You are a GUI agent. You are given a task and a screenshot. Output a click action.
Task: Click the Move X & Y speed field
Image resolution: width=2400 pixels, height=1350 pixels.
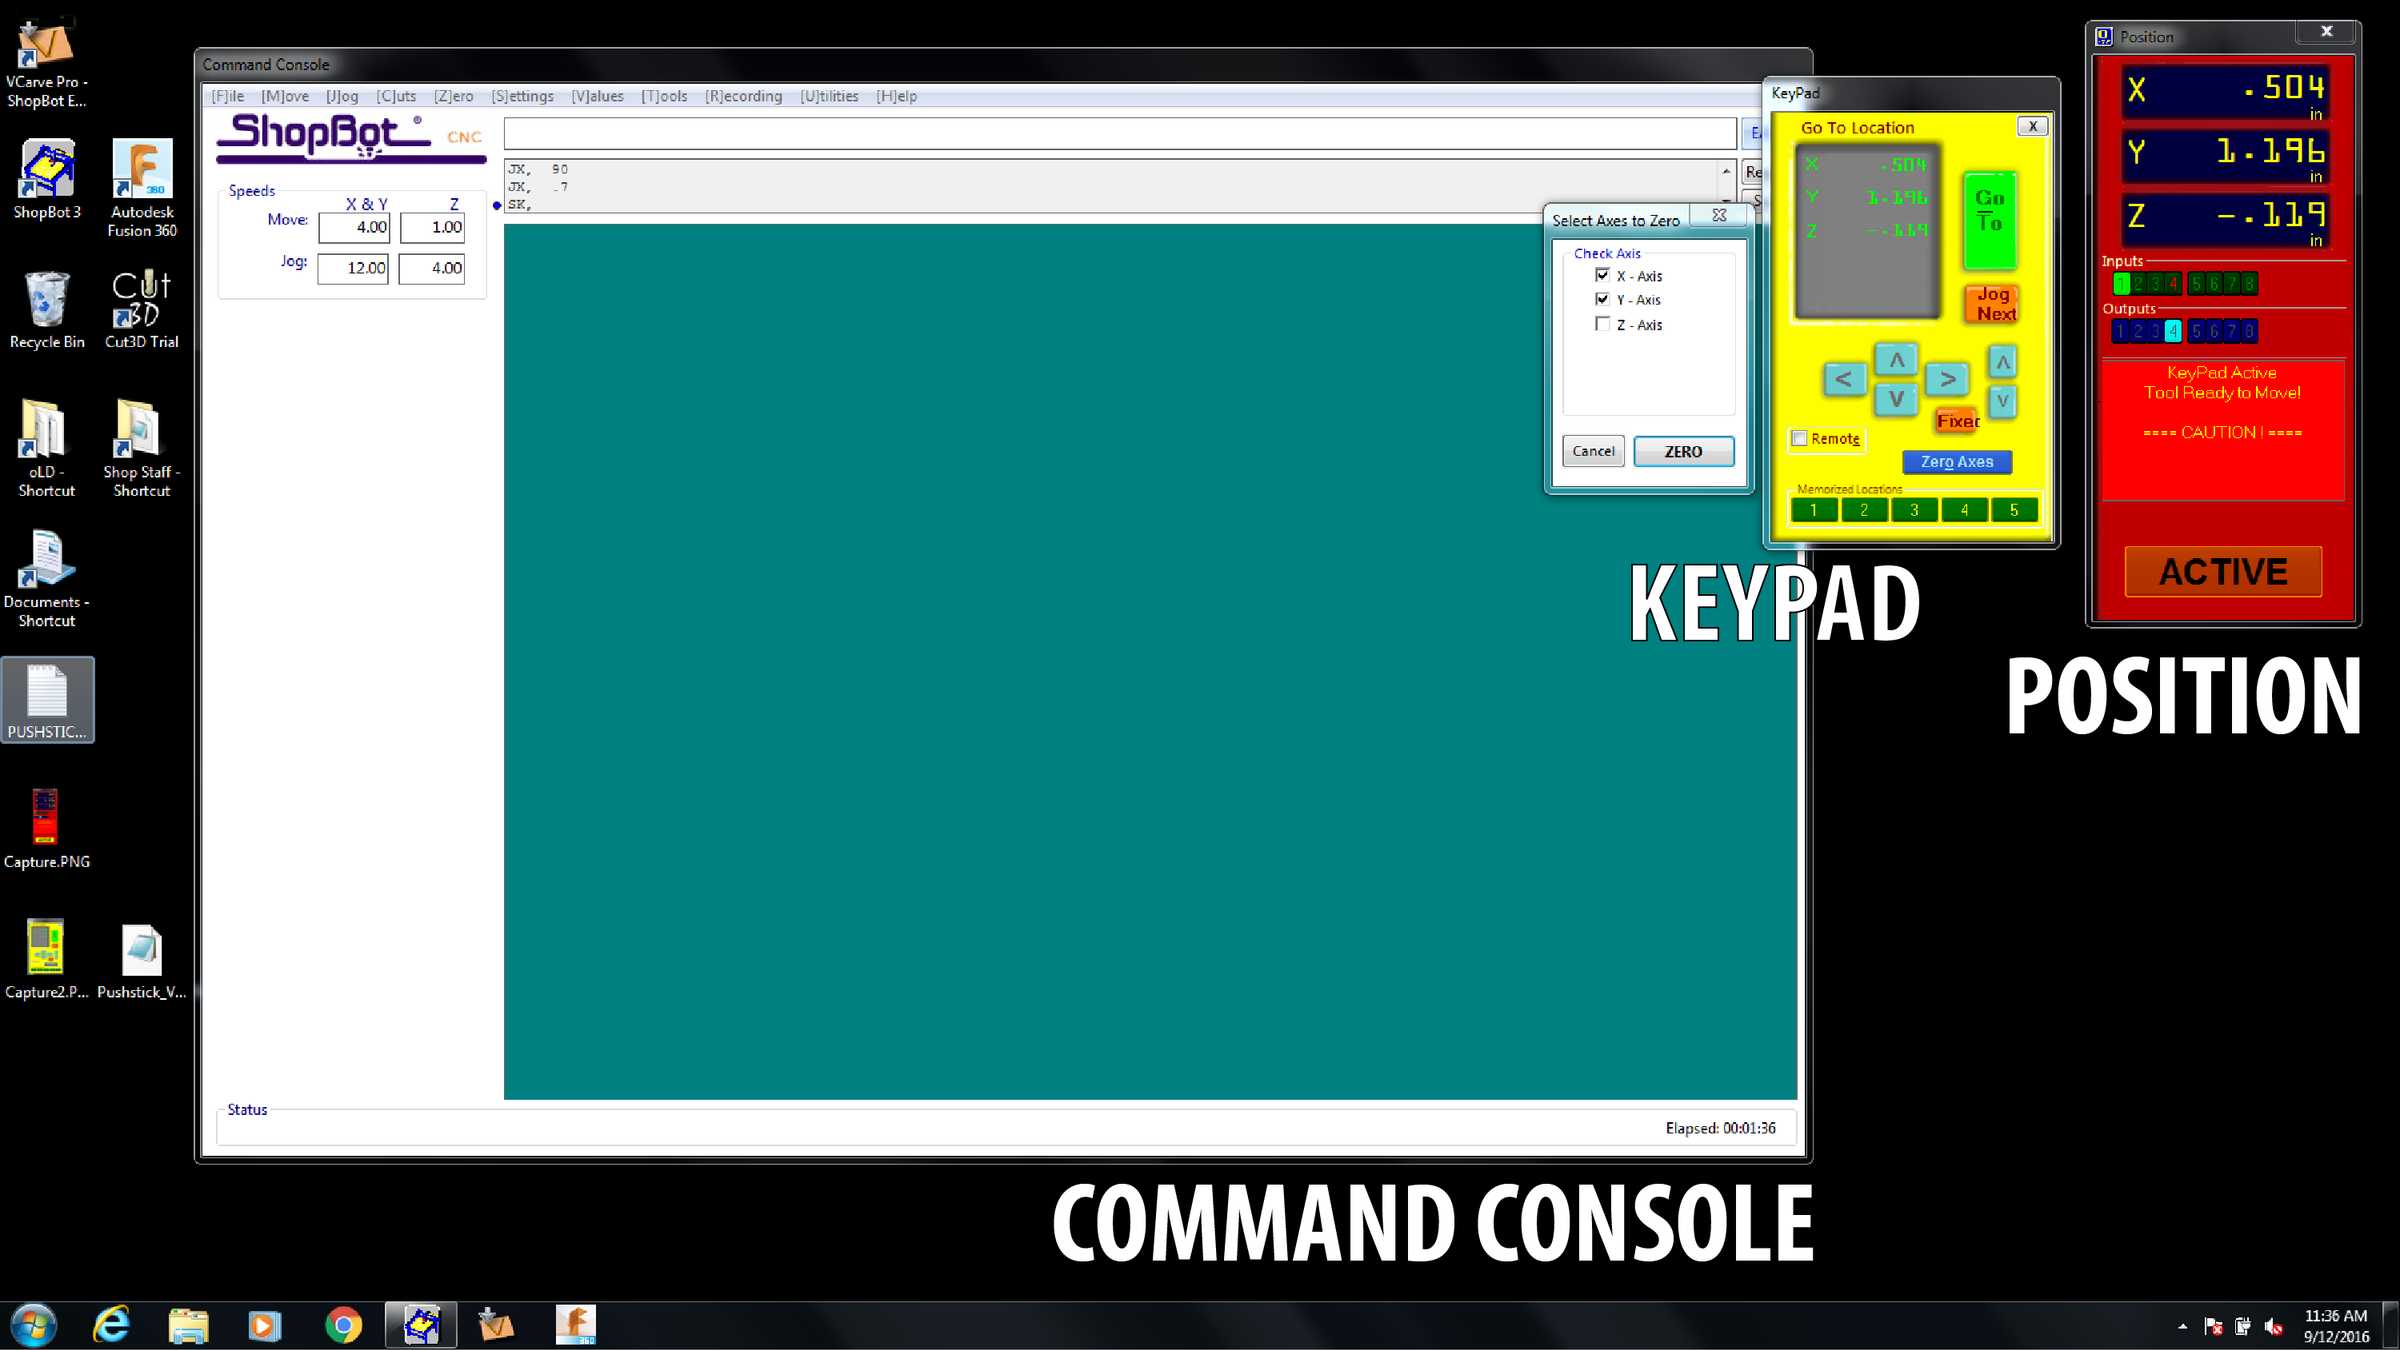click(355, 227)
